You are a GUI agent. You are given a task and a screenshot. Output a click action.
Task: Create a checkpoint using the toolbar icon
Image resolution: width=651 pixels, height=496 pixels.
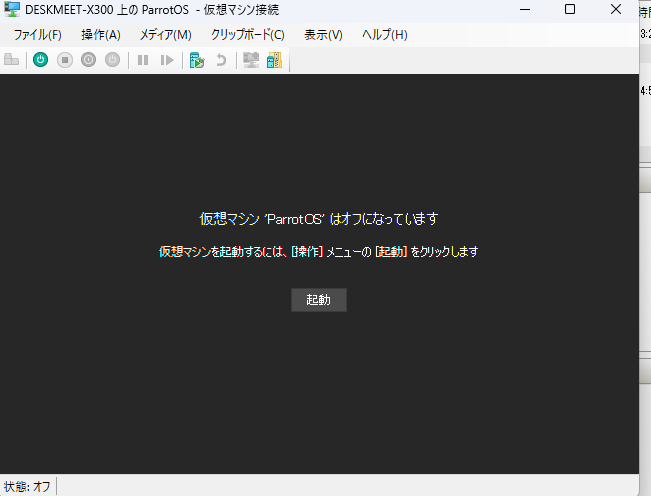pyautogui.click(x=197, y=60)
